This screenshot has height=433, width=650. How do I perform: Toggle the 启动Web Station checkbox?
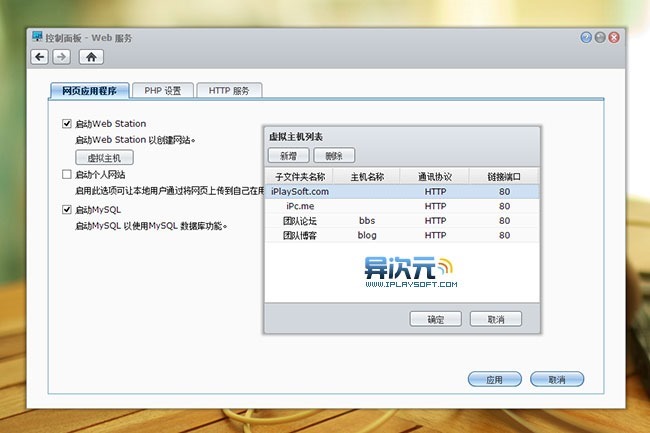[67, 123]
